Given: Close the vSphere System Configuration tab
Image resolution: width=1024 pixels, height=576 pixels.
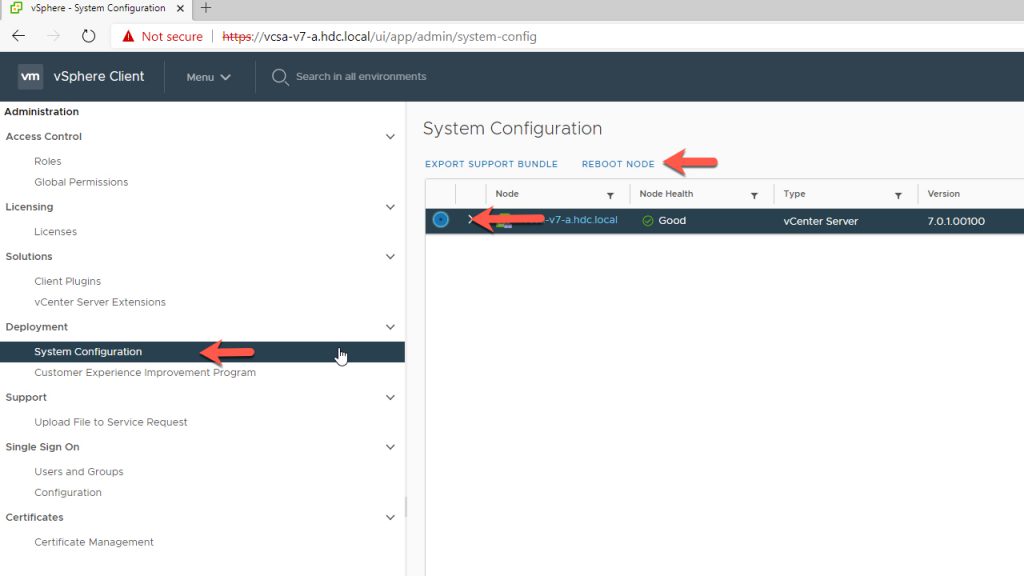Looking at the screenshot, I should pos(180,8).
